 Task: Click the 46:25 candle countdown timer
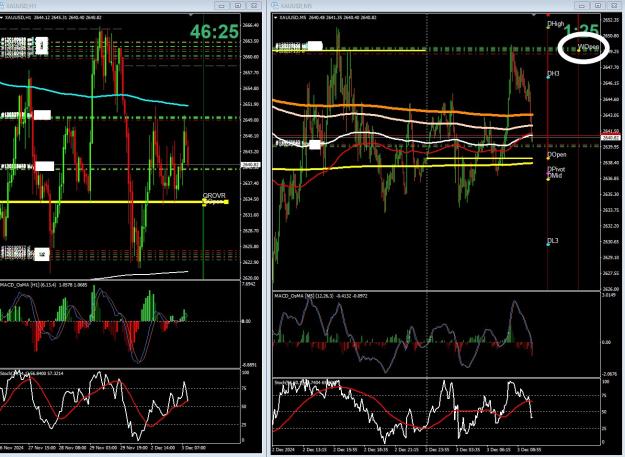tap(214, 32)
